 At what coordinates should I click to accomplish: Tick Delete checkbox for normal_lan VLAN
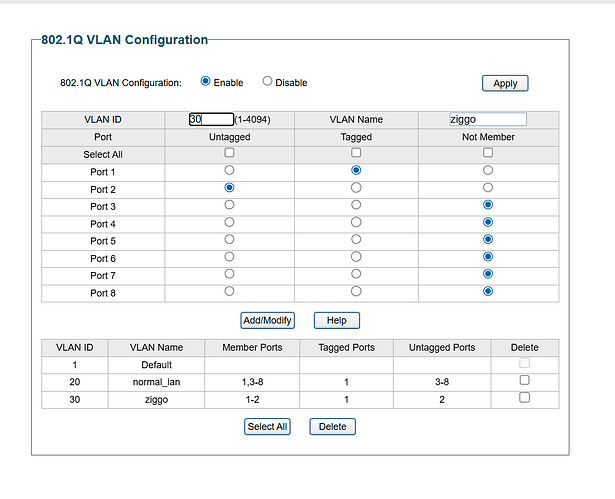click(525, 380)
